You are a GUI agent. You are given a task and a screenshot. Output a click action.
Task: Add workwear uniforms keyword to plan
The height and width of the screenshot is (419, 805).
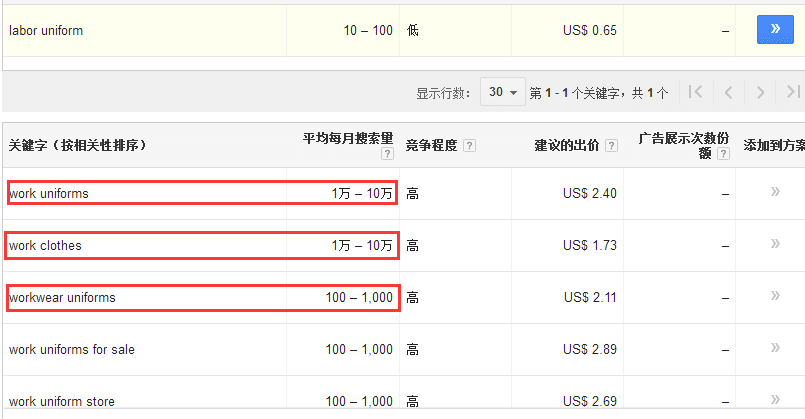click(x=775, y=296)
